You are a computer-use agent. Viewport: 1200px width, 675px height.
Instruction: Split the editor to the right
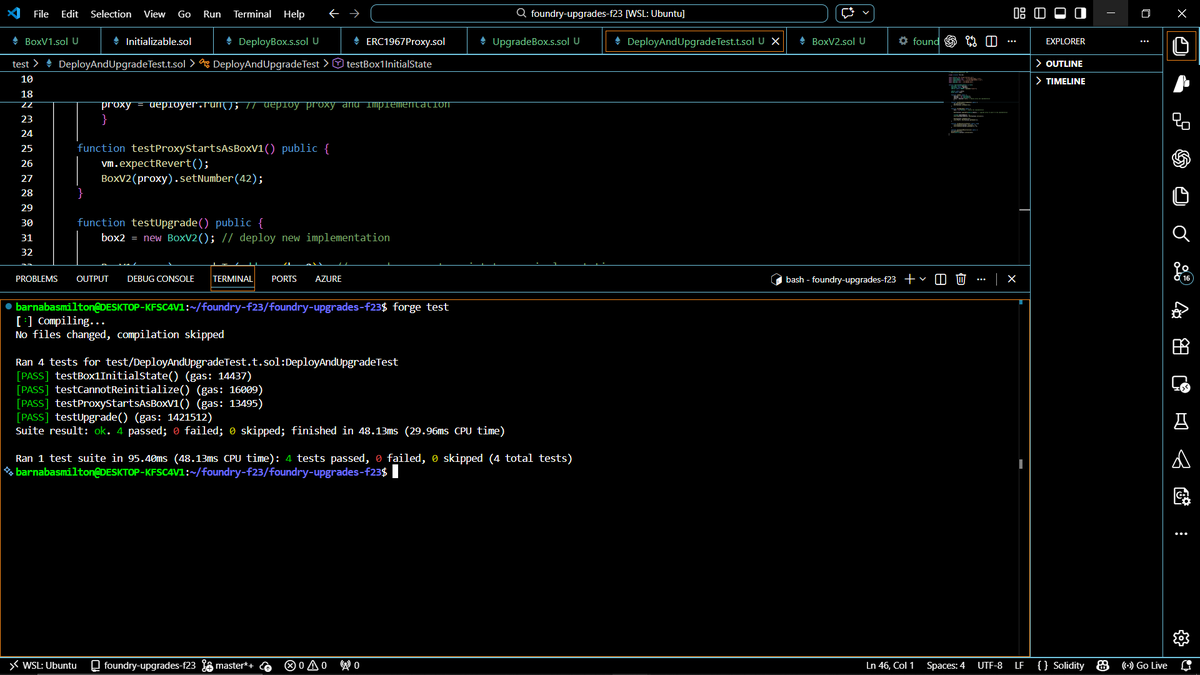point(991,41)
